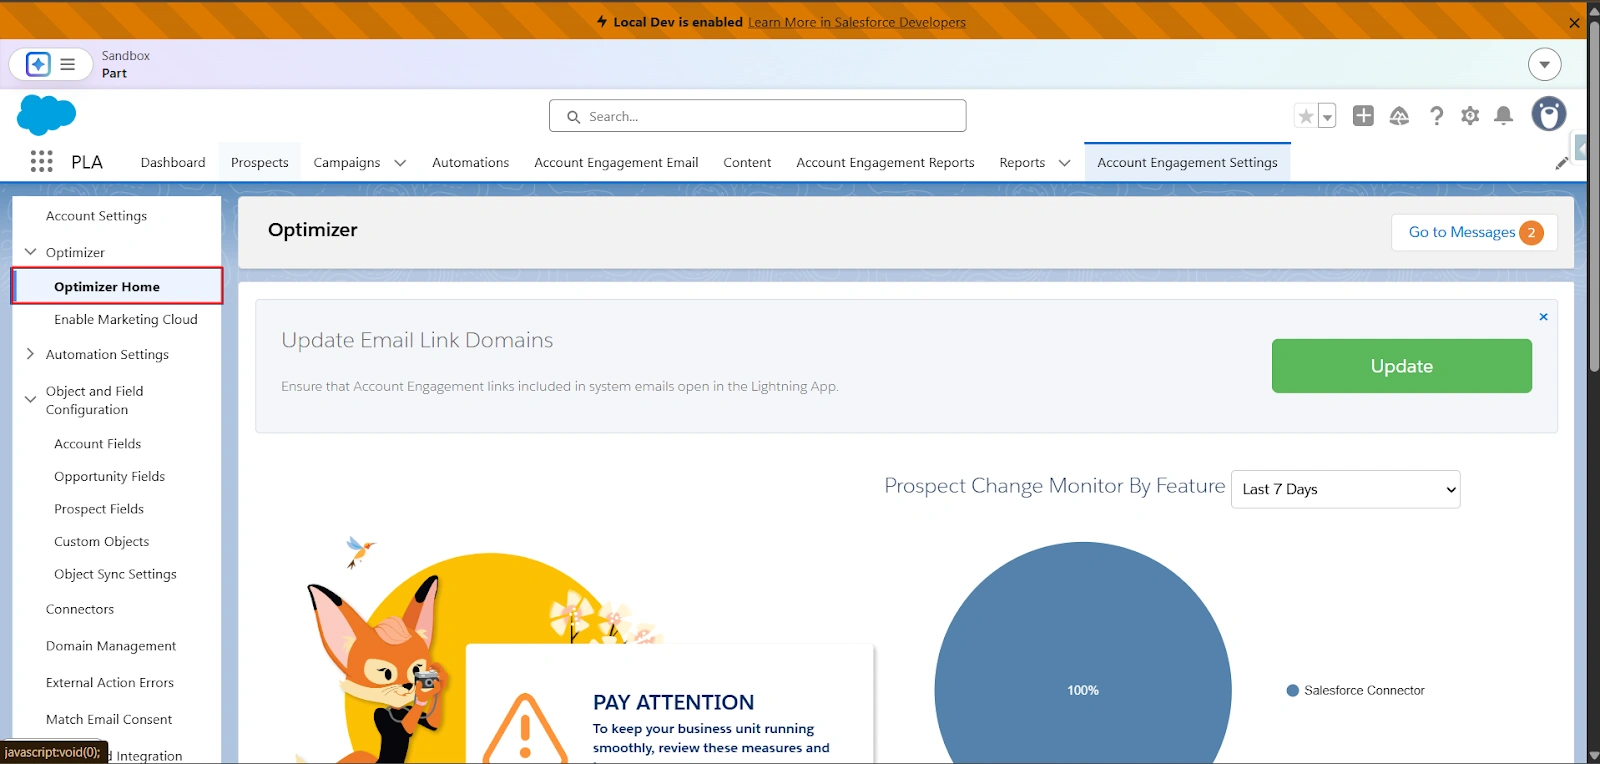The image size is (1600, 764).
Task: Select Optimizer Home in the sidebar
Action: point(117,286)
